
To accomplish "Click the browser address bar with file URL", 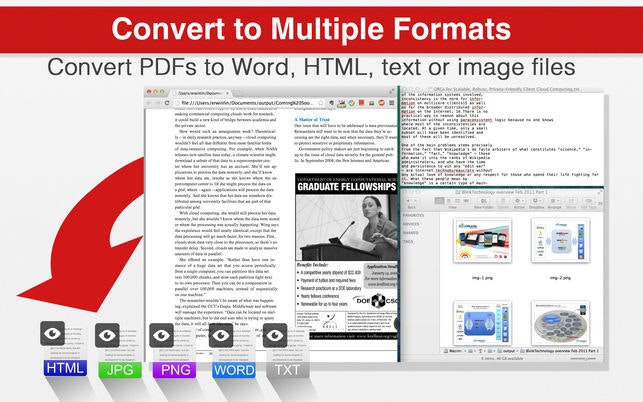I will point(249,103).
